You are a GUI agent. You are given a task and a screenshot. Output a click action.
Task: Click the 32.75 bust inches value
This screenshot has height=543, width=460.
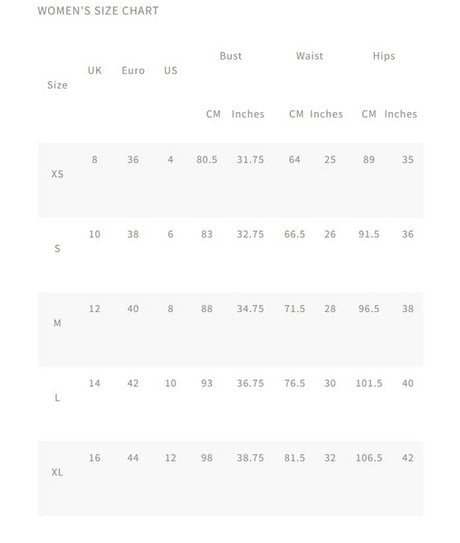[x=250, y=234]
